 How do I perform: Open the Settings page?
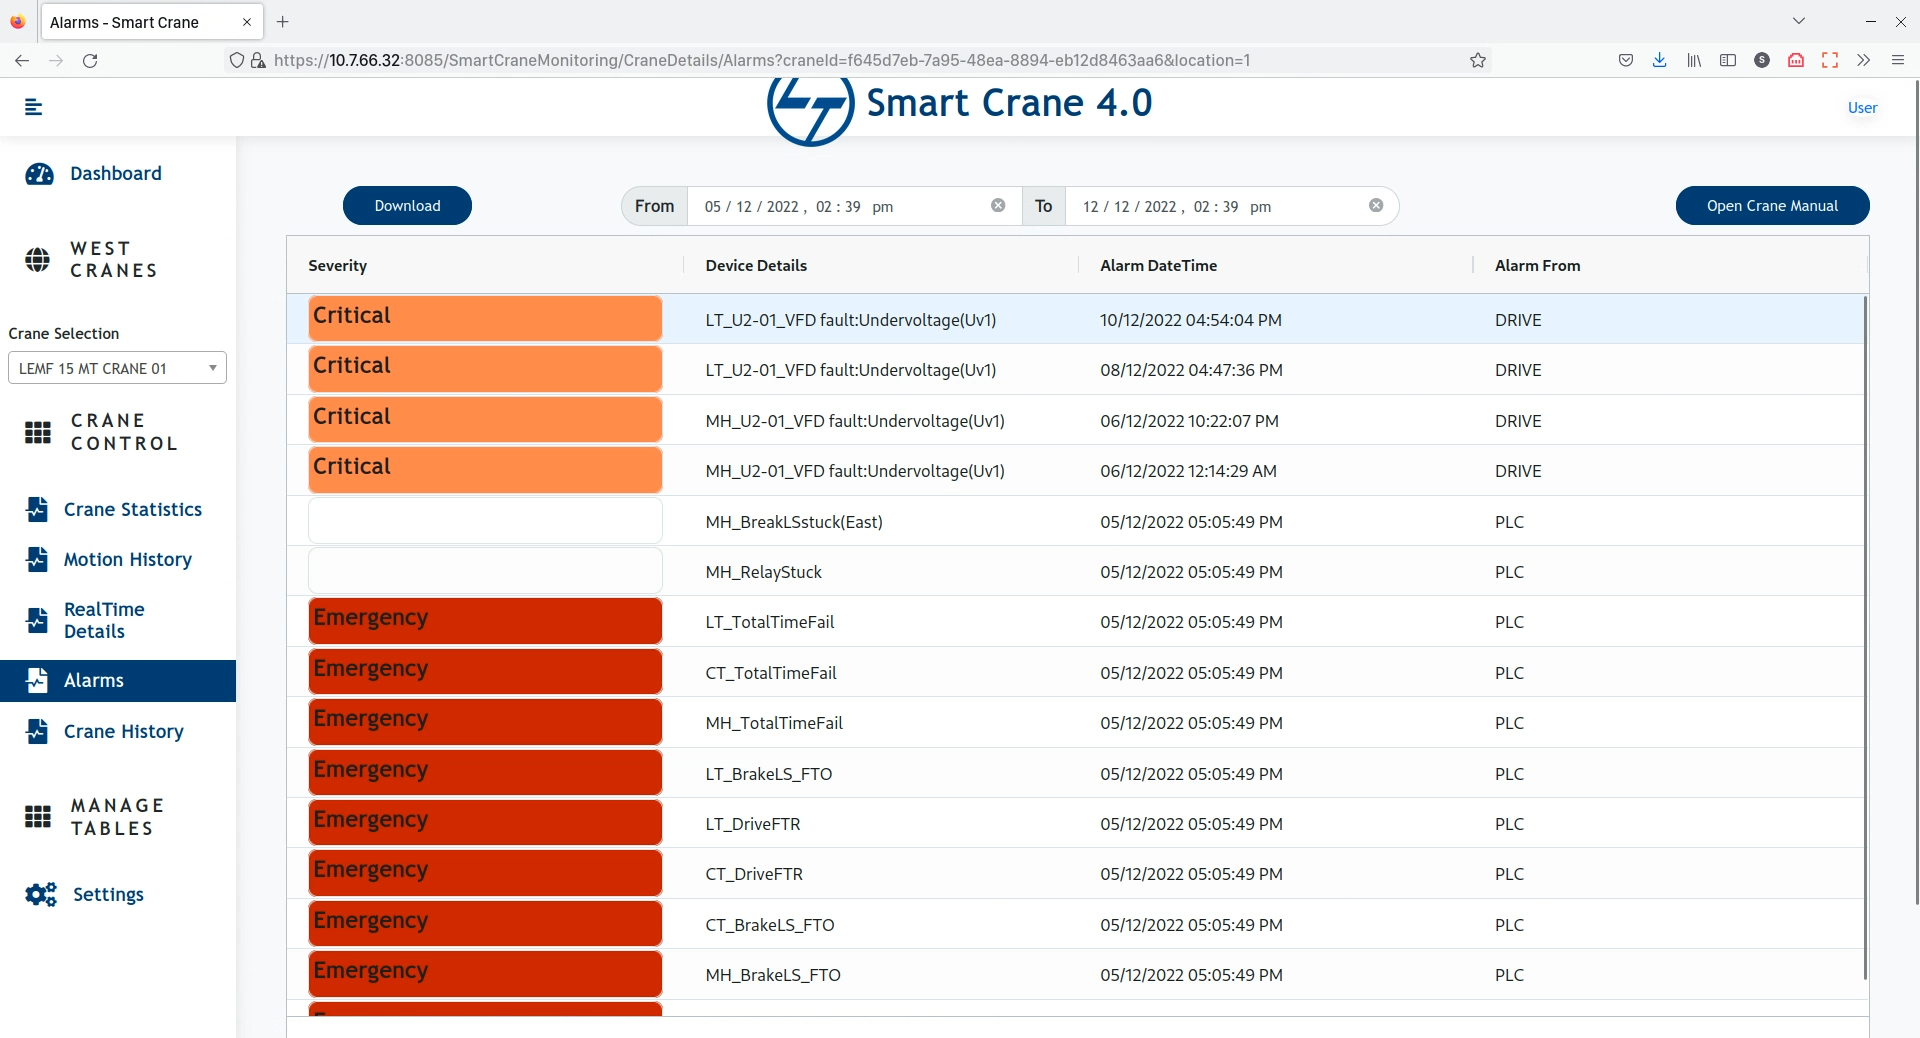point(108,894)
